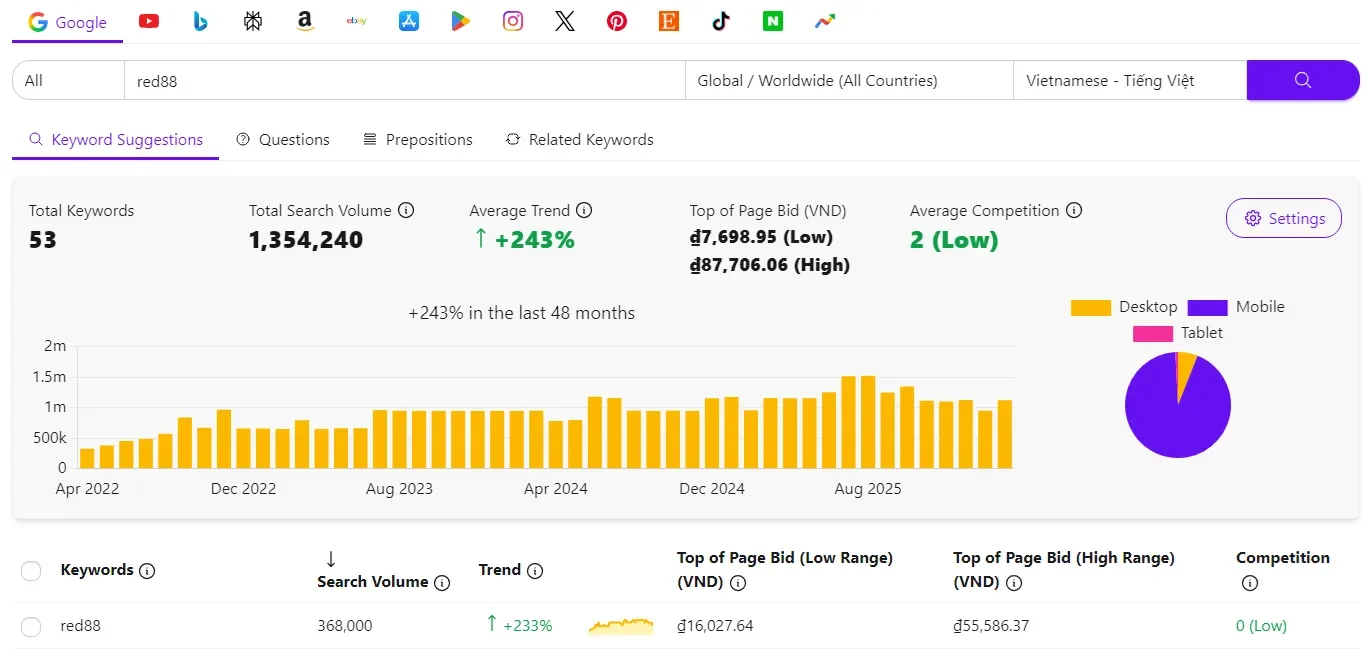The image size is (1367, 649).
Task: Tick the select-all keywords checkbox
Action: pos(31,571)
